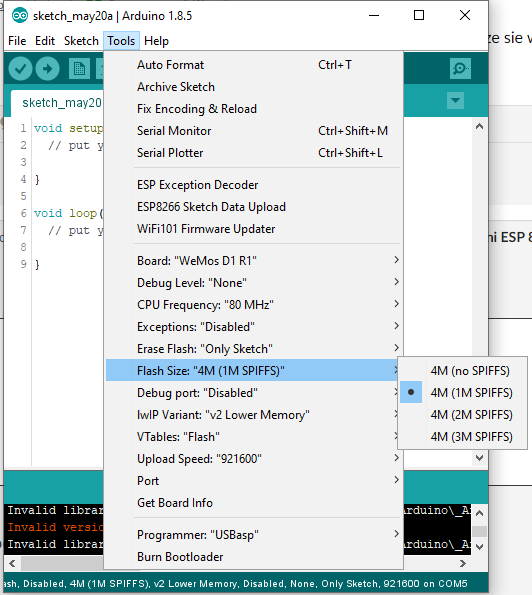
Task: Close the Arduino window
Action: click(465, 16)
